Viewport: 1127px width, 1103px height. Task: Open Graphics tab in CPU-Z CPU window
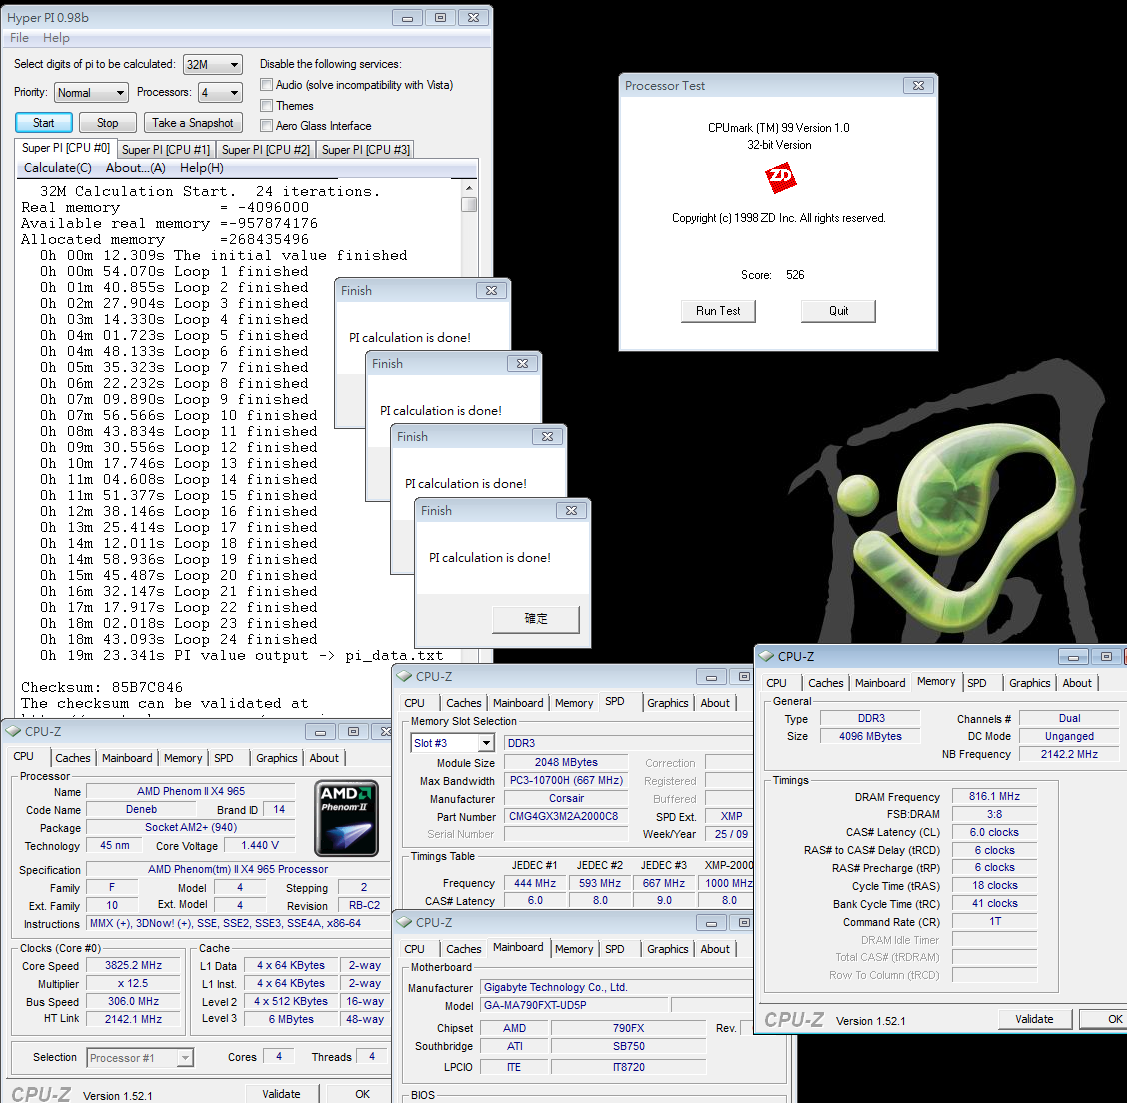click(276, 758)
